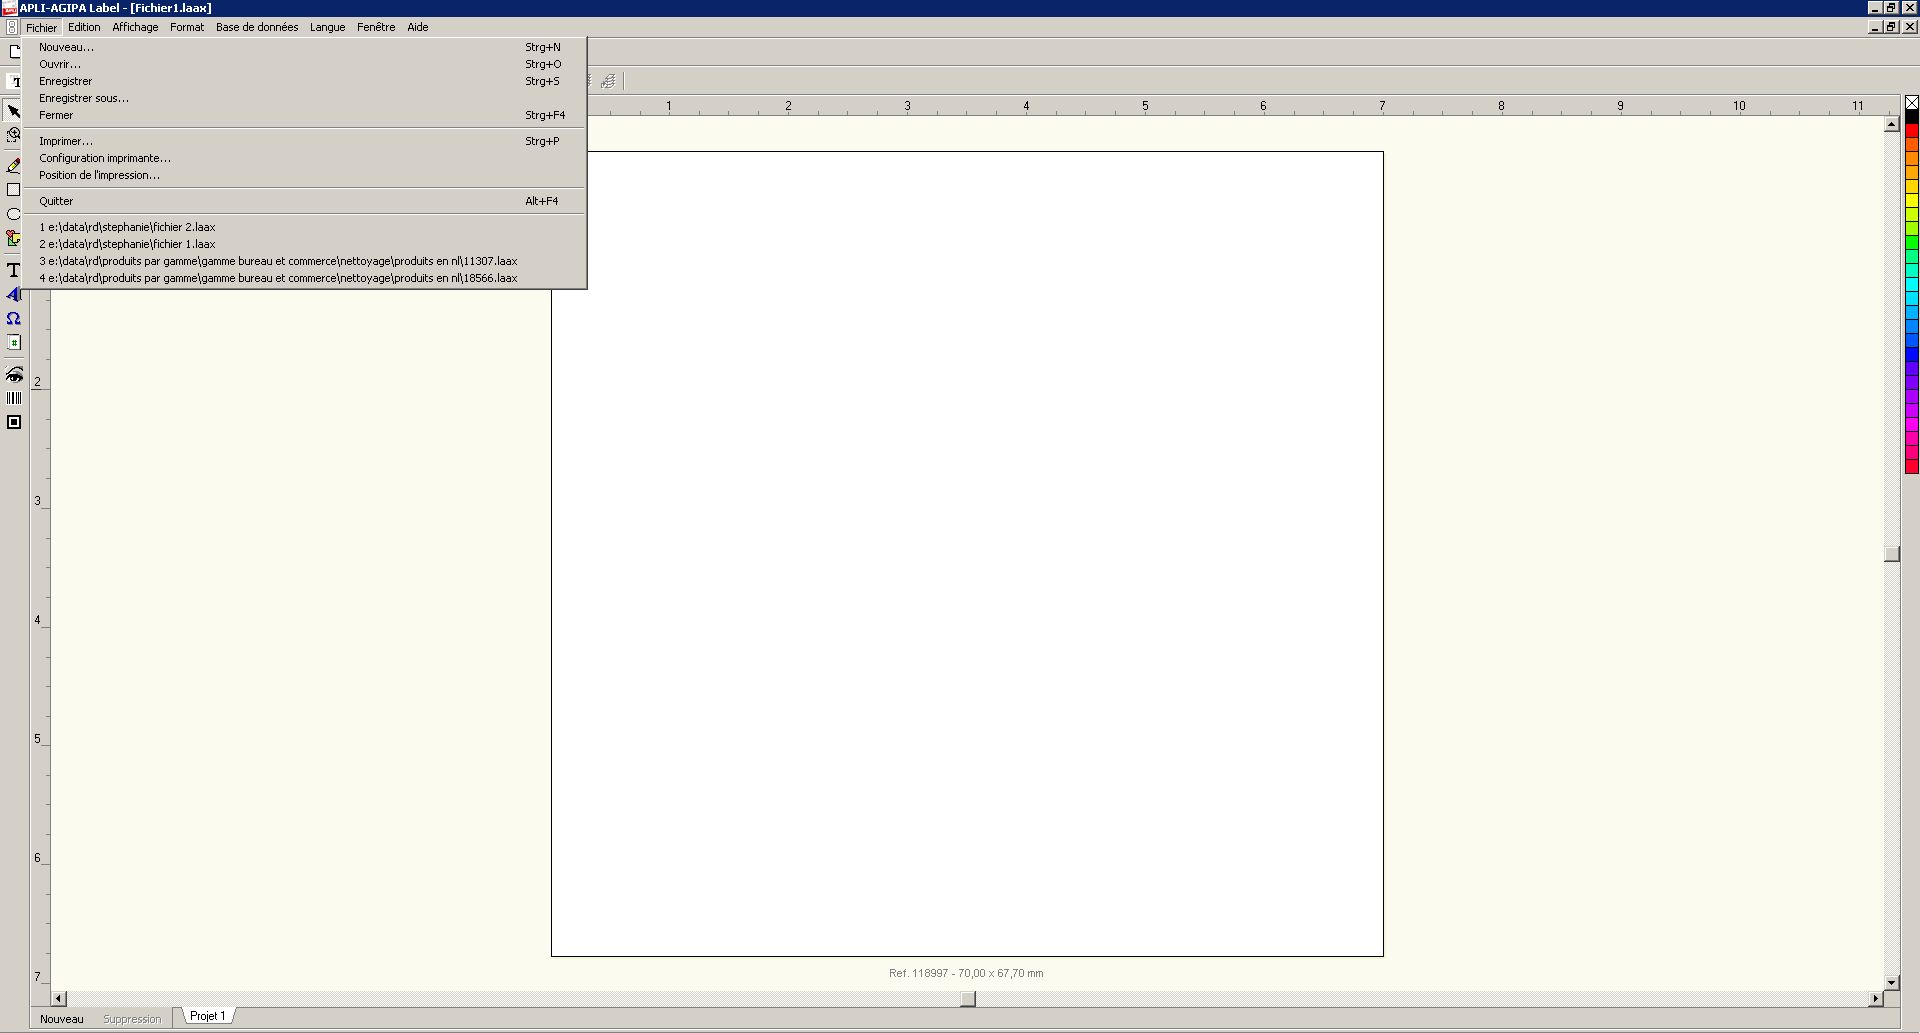Open recent file fichier 2.laax
Viewport: 1920px width, 1033px height.
coord(127,227)
